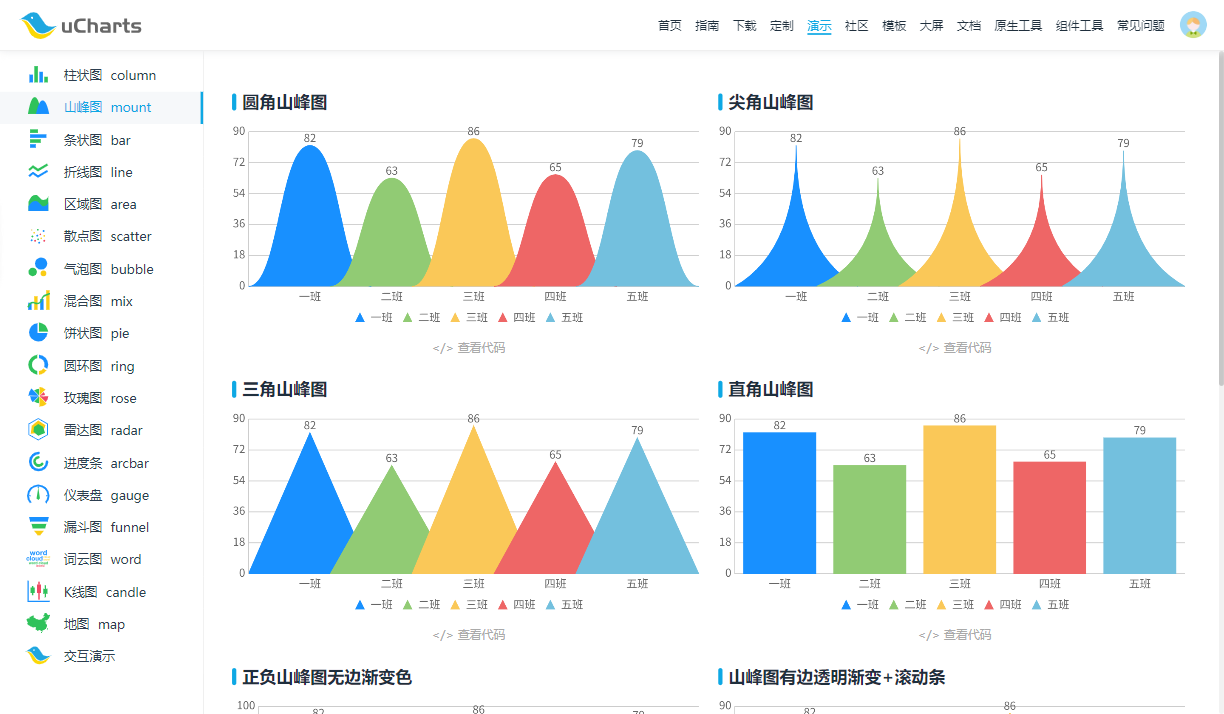Click the column chart icon in sidebar

point(38,75)
